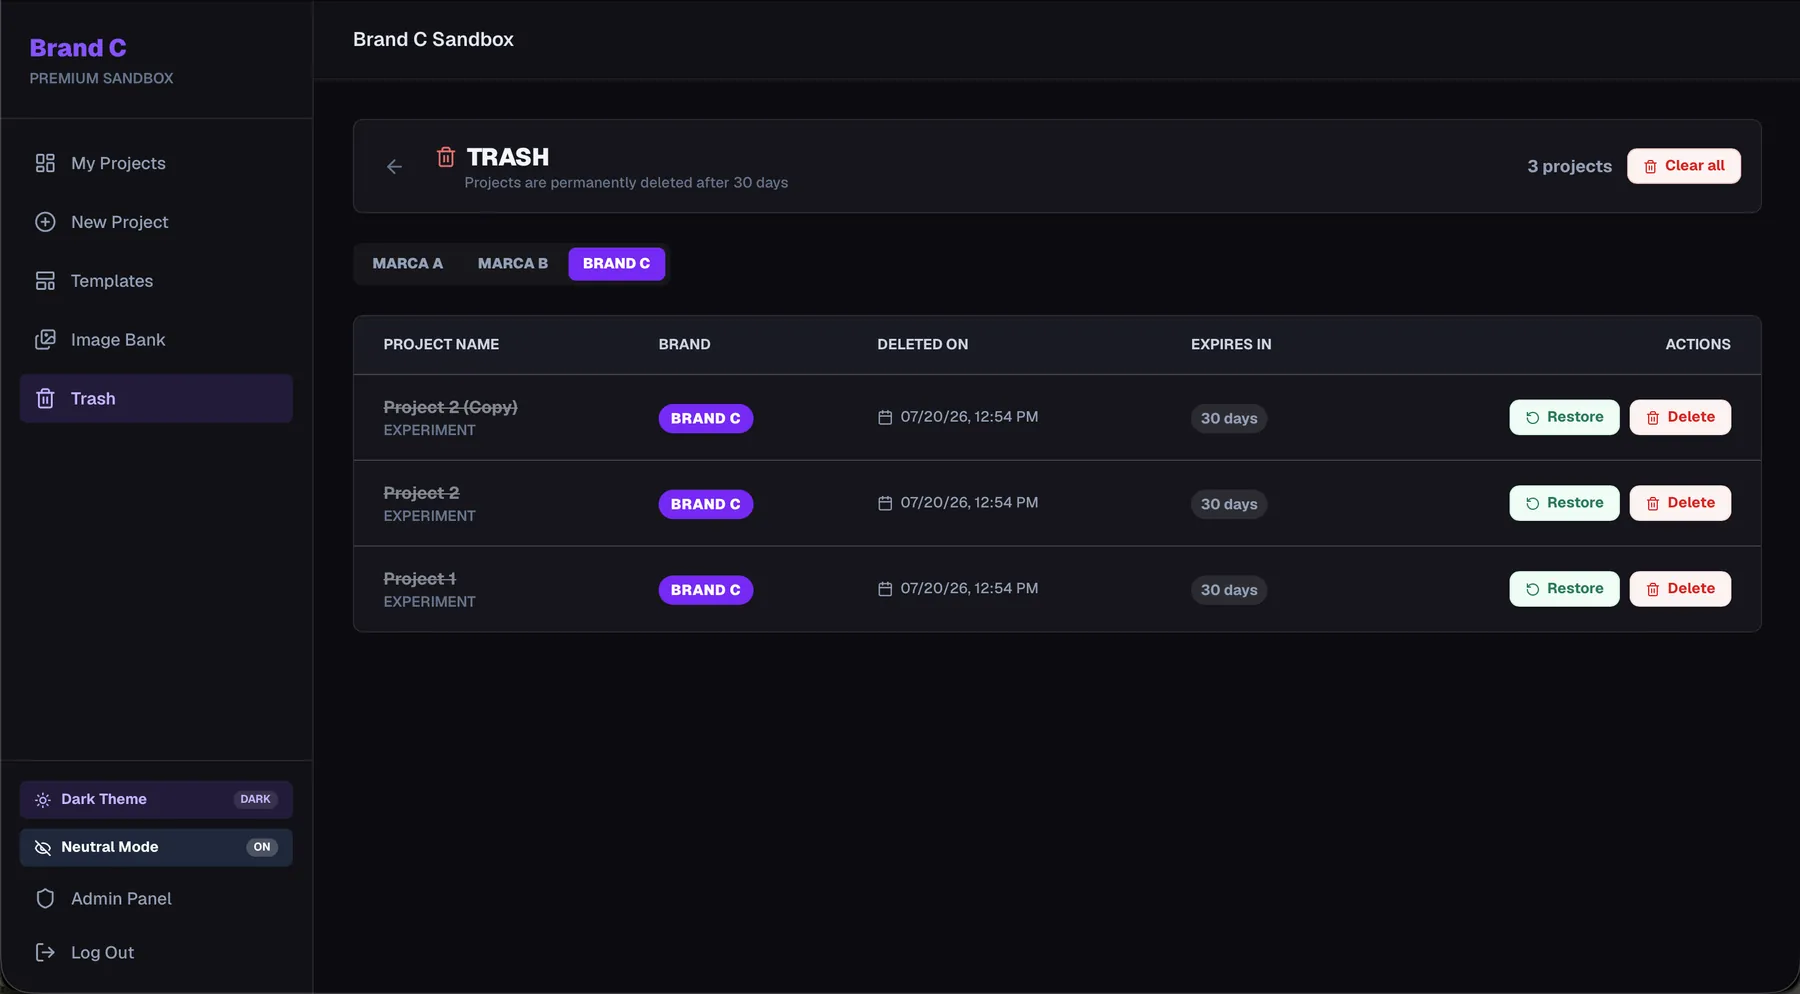Click the Log Out exit icon

pos(45,953)
